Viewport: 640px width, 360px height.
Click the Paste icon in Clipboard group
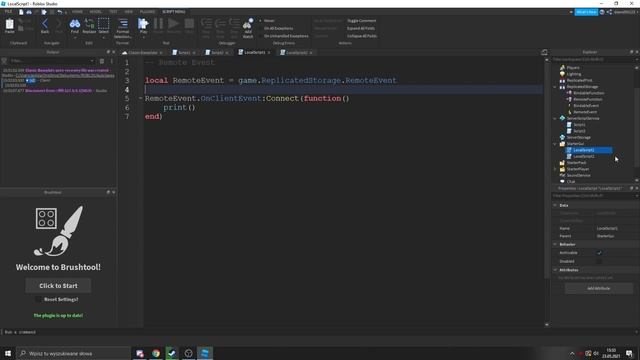click(9, 24)
